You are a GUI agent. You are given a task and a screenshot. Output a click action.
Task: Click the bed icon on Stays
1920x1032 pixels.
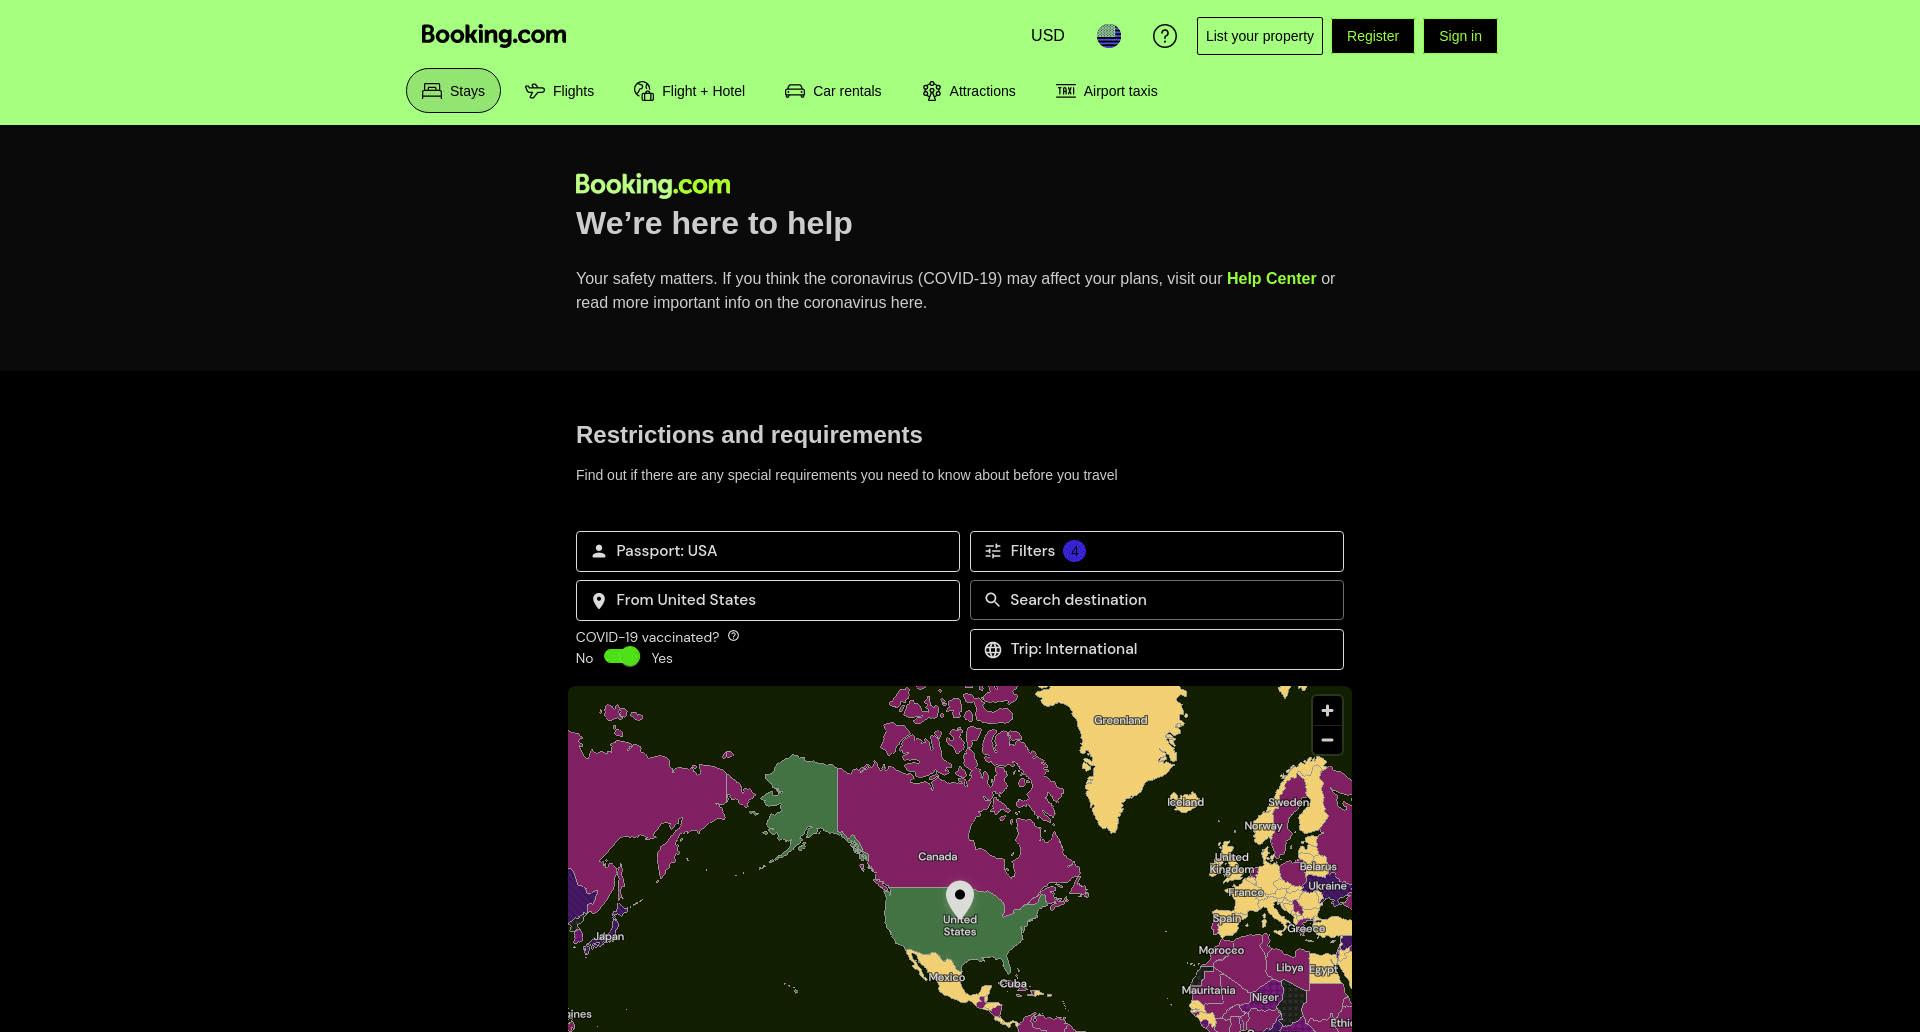[432, 91]
